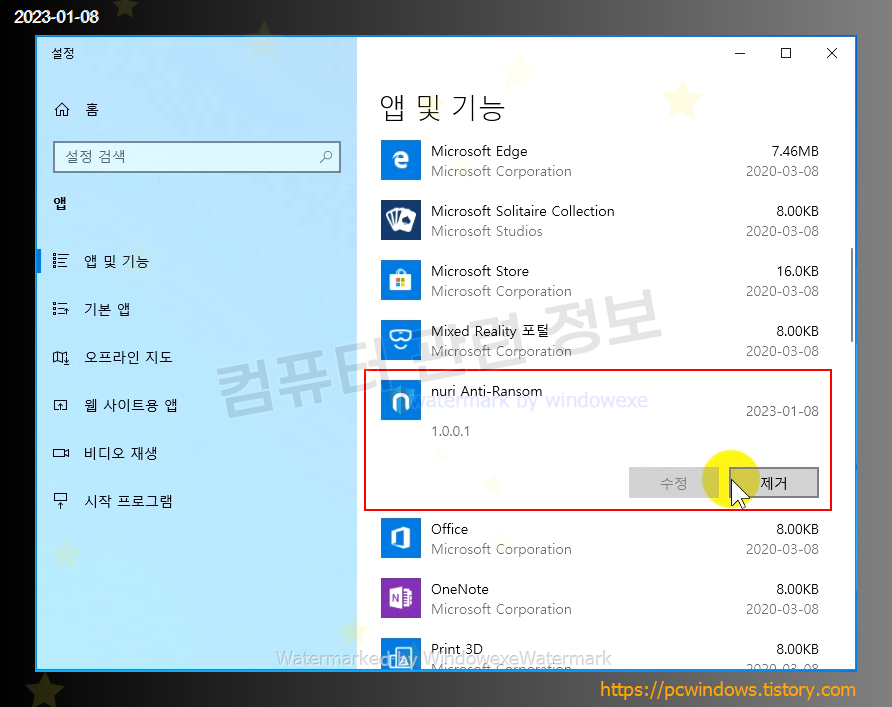This screenshot has height=707, width=892.
Task: Click the 2023-01-08 install date of nuri Anti-Ransom
Action: 782,411
